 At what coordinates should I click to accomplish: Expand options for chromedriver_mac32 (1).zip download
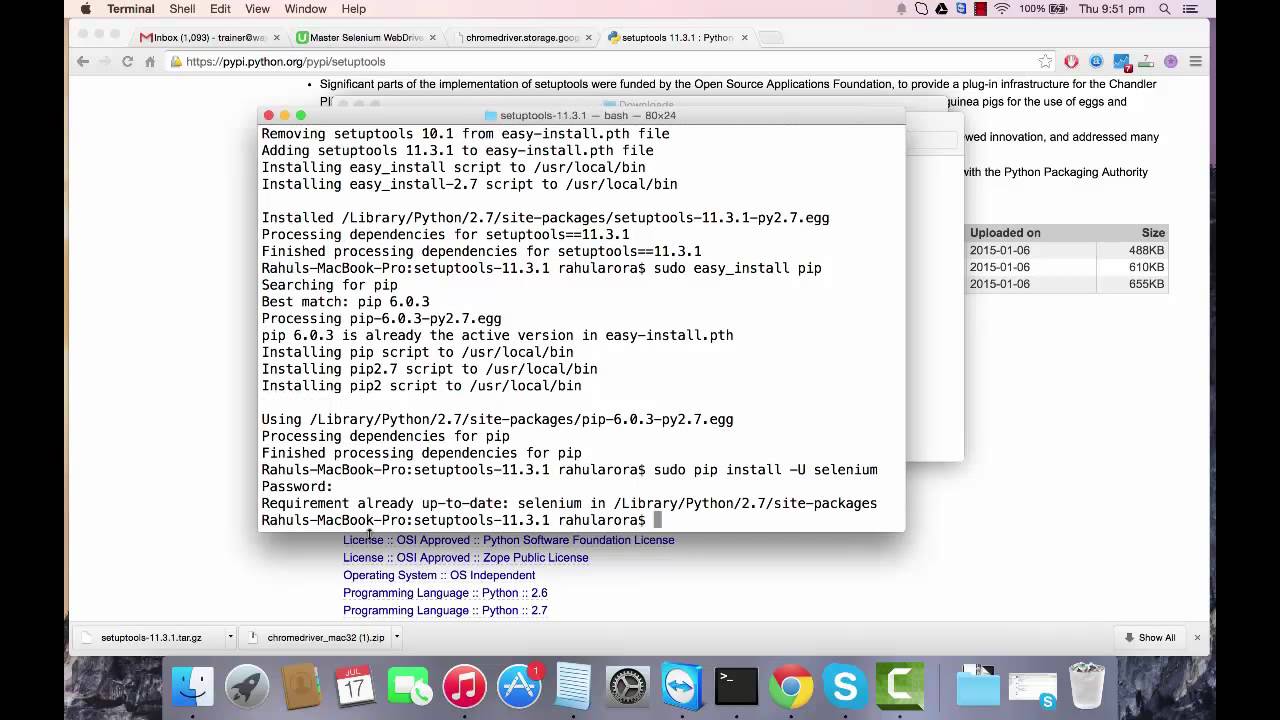point(397,637)
